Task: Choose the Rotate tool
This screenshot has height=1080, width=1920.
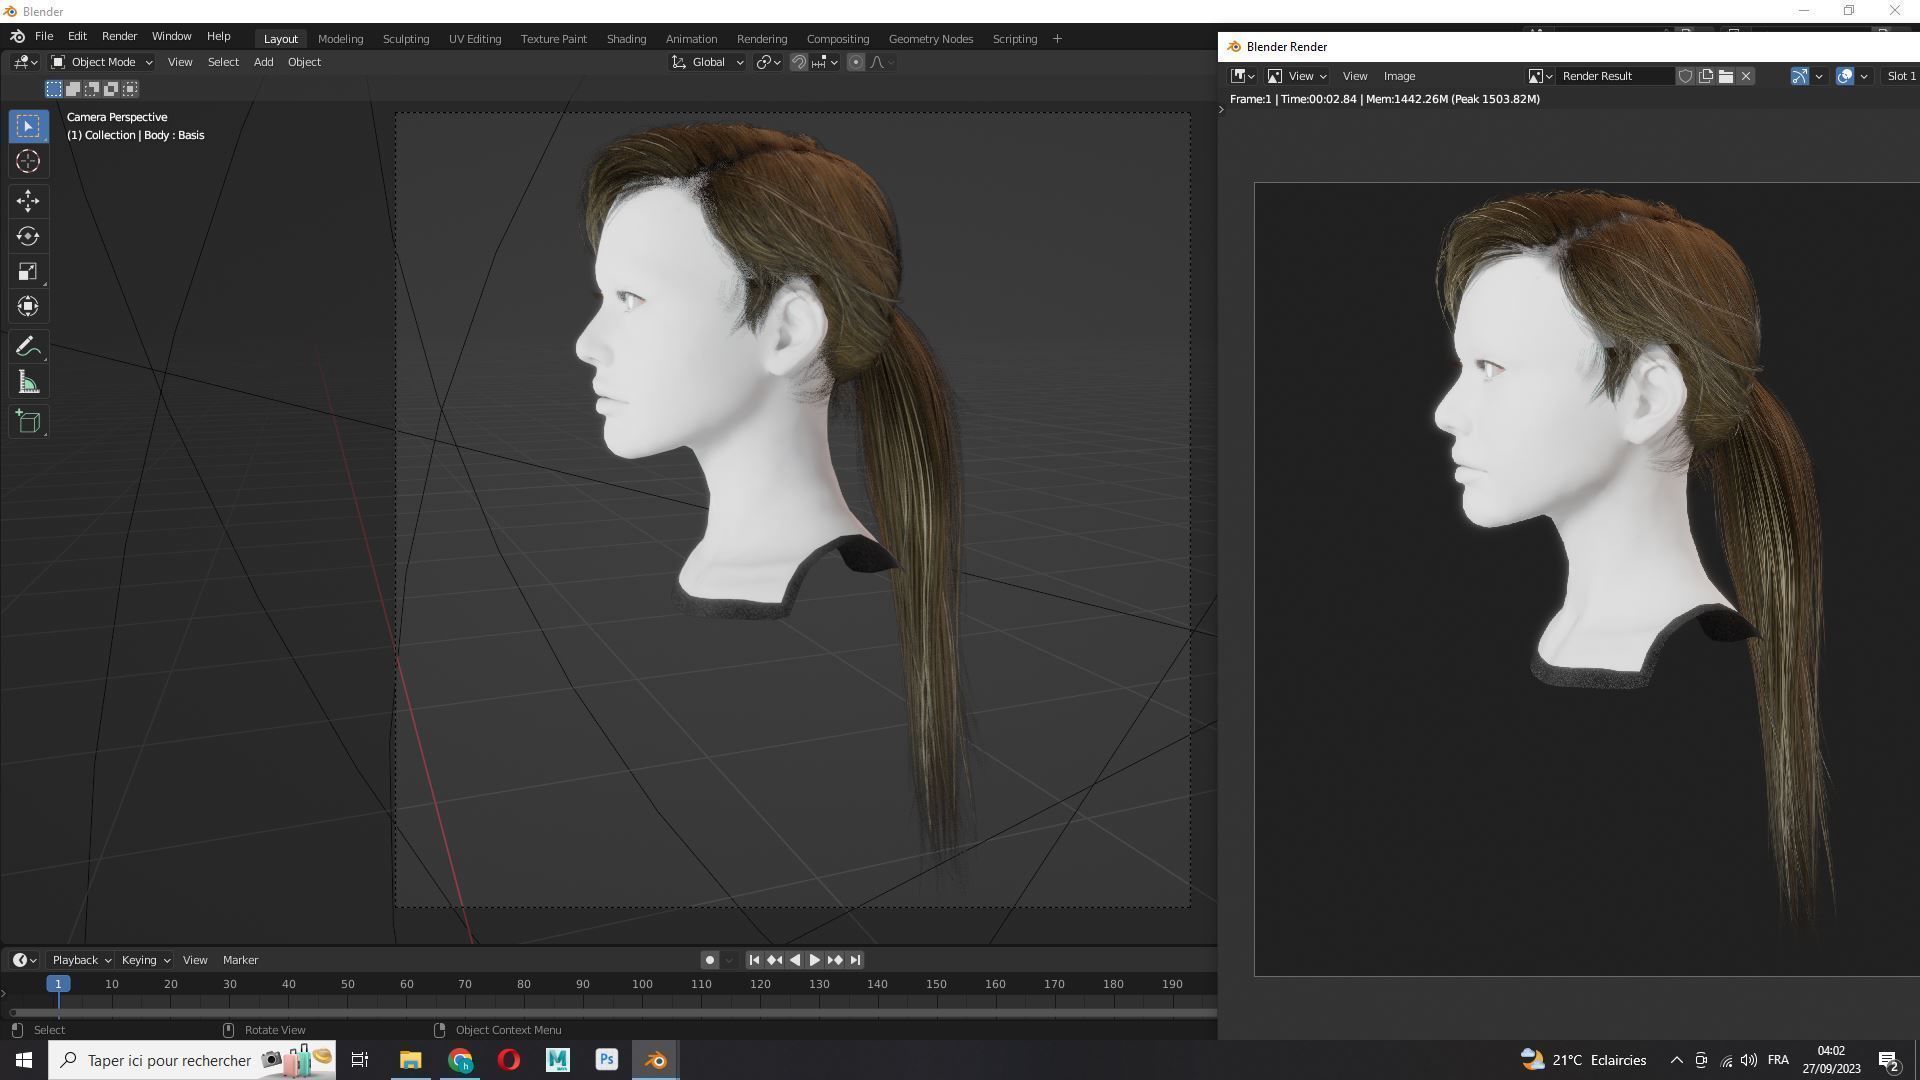Action: coord(28,236)
